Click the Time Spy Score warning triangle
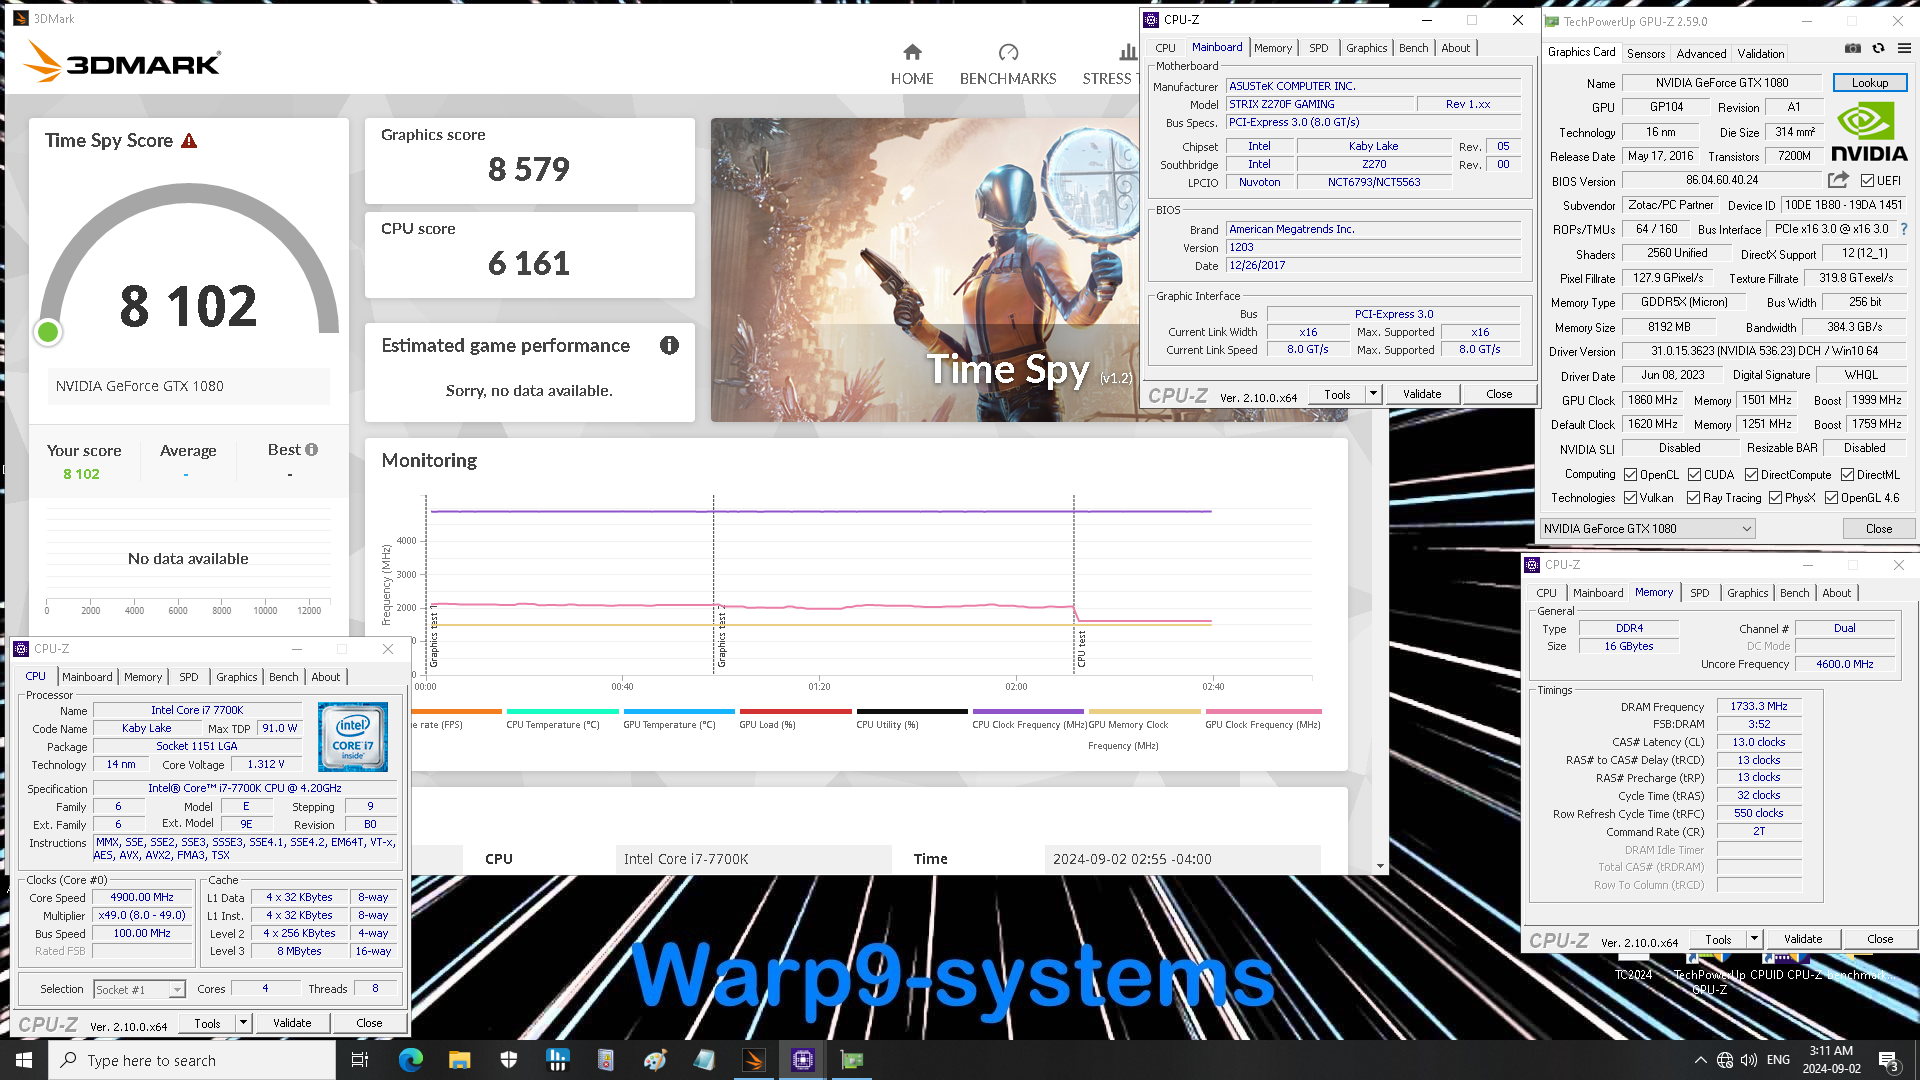 189,141
